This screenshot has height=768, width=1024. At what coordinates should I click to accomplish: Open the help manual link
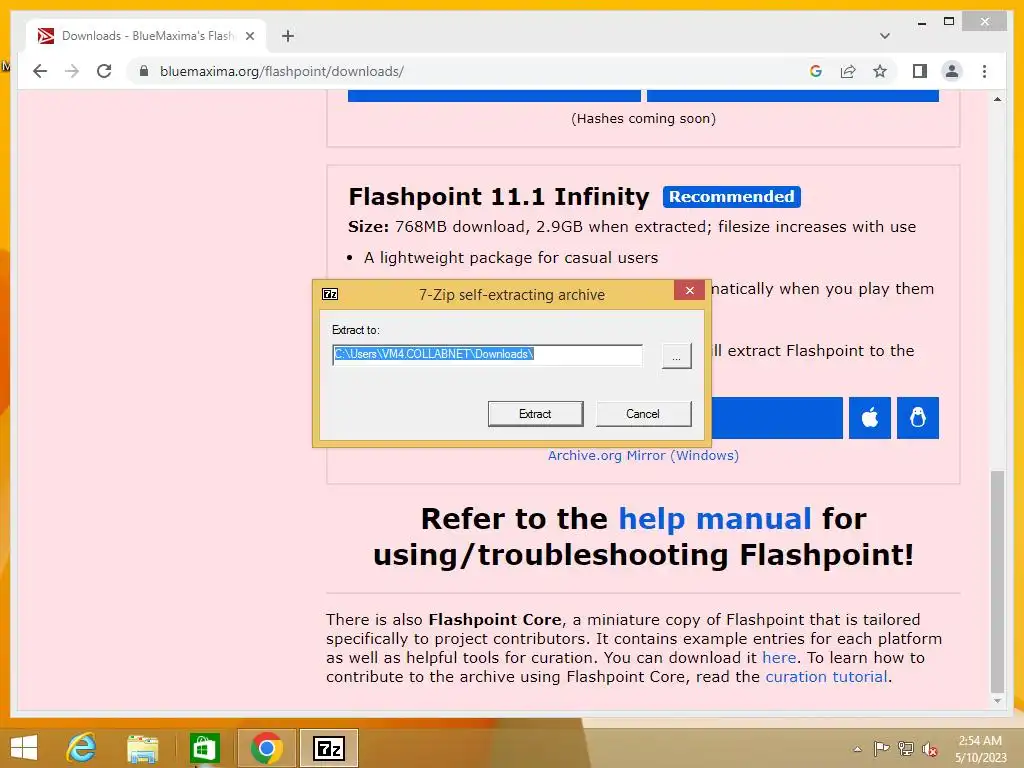tap(715, 519)
